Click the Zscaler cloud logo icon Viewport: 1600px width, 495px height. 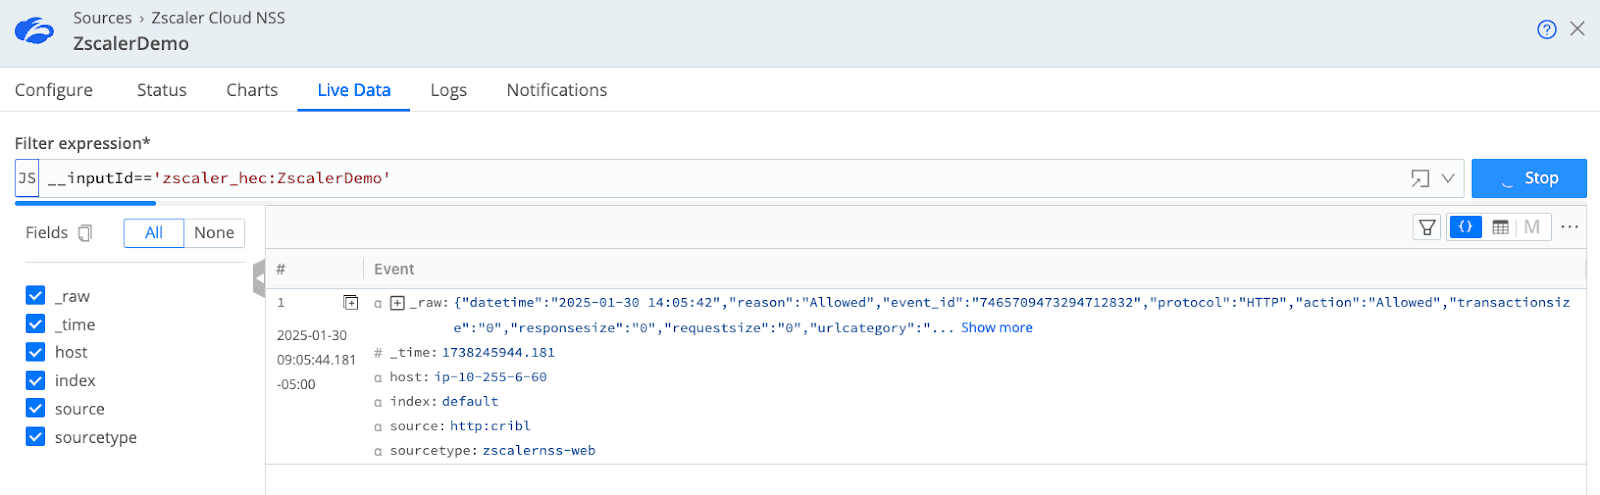(35, 31)
